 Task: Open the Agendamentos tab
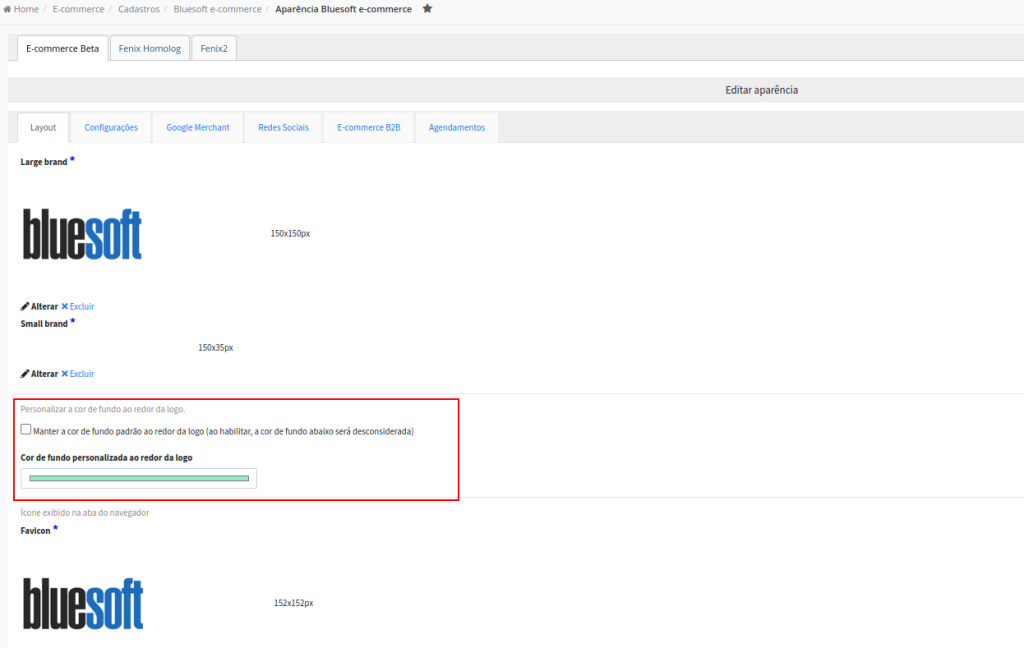457,128
